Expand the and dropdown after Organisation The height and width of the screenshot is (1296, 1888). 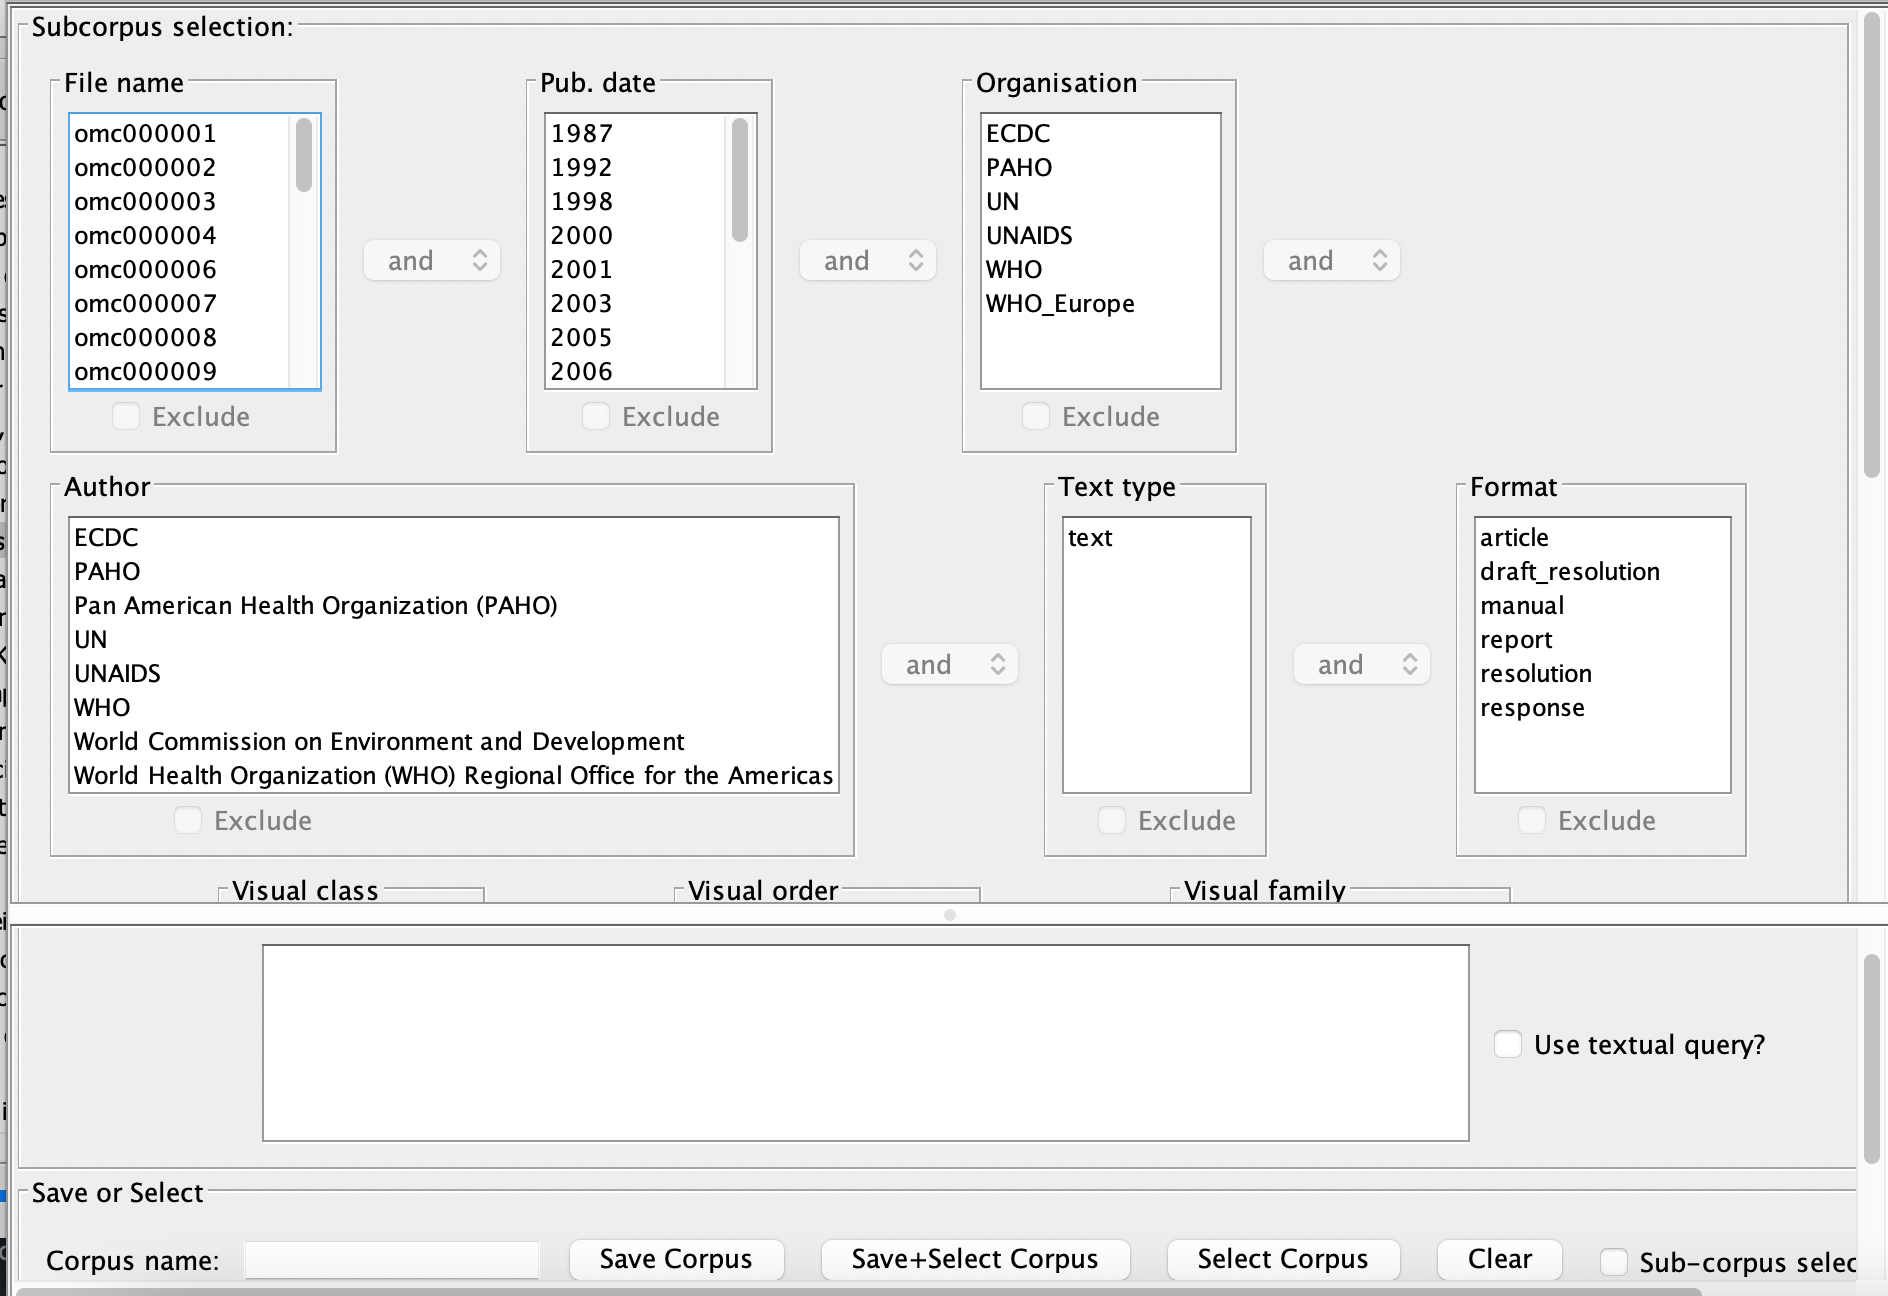[1332, 261]
